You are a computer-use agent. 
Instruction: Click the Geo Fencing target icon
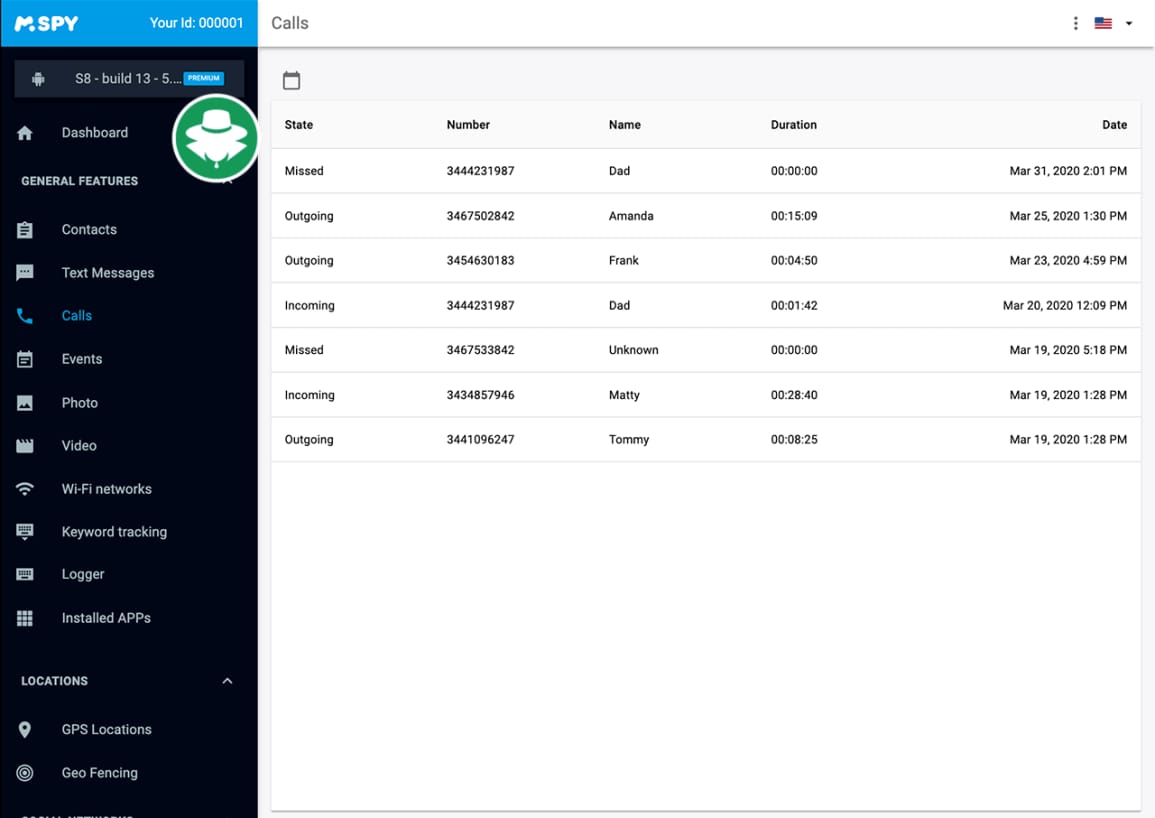click(x=25, y=773)
